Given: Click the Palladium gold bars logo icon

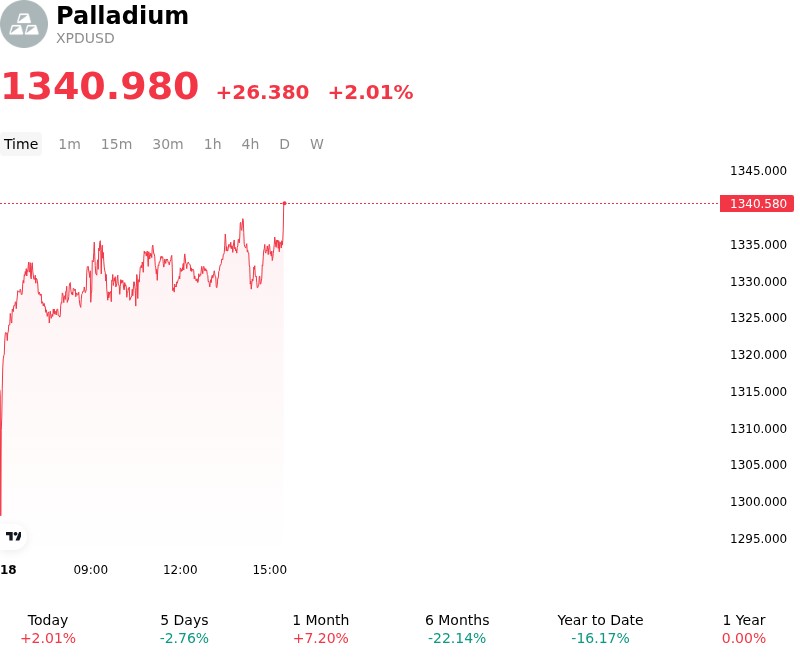Looking at the screenshot, I should coord(23,24).
